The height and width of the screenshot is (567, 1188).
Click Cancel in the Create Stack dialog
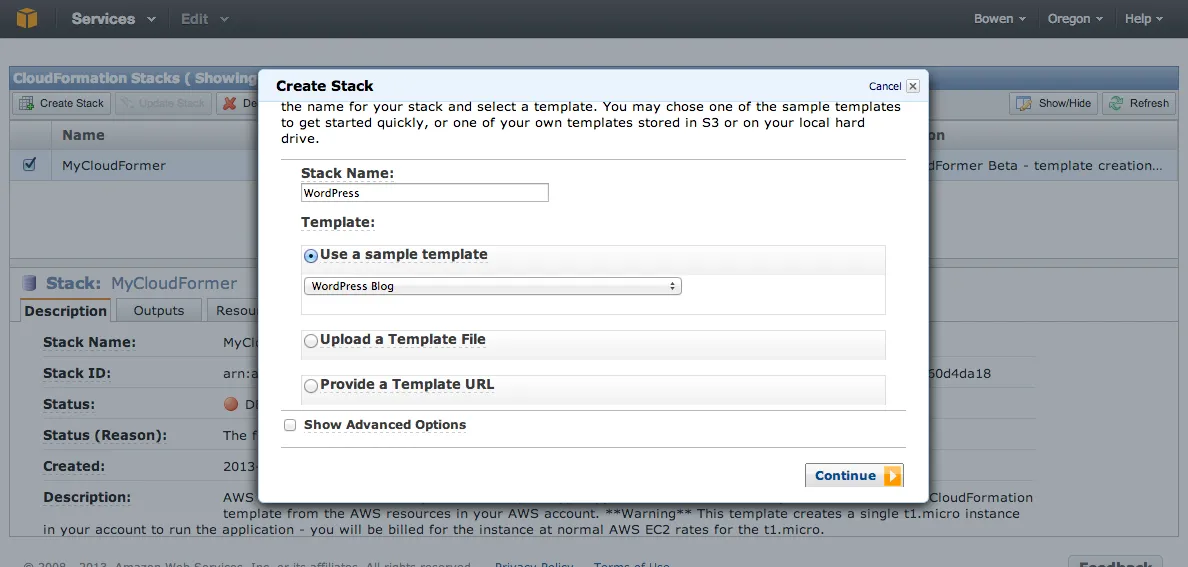click(x=885, y=86)
